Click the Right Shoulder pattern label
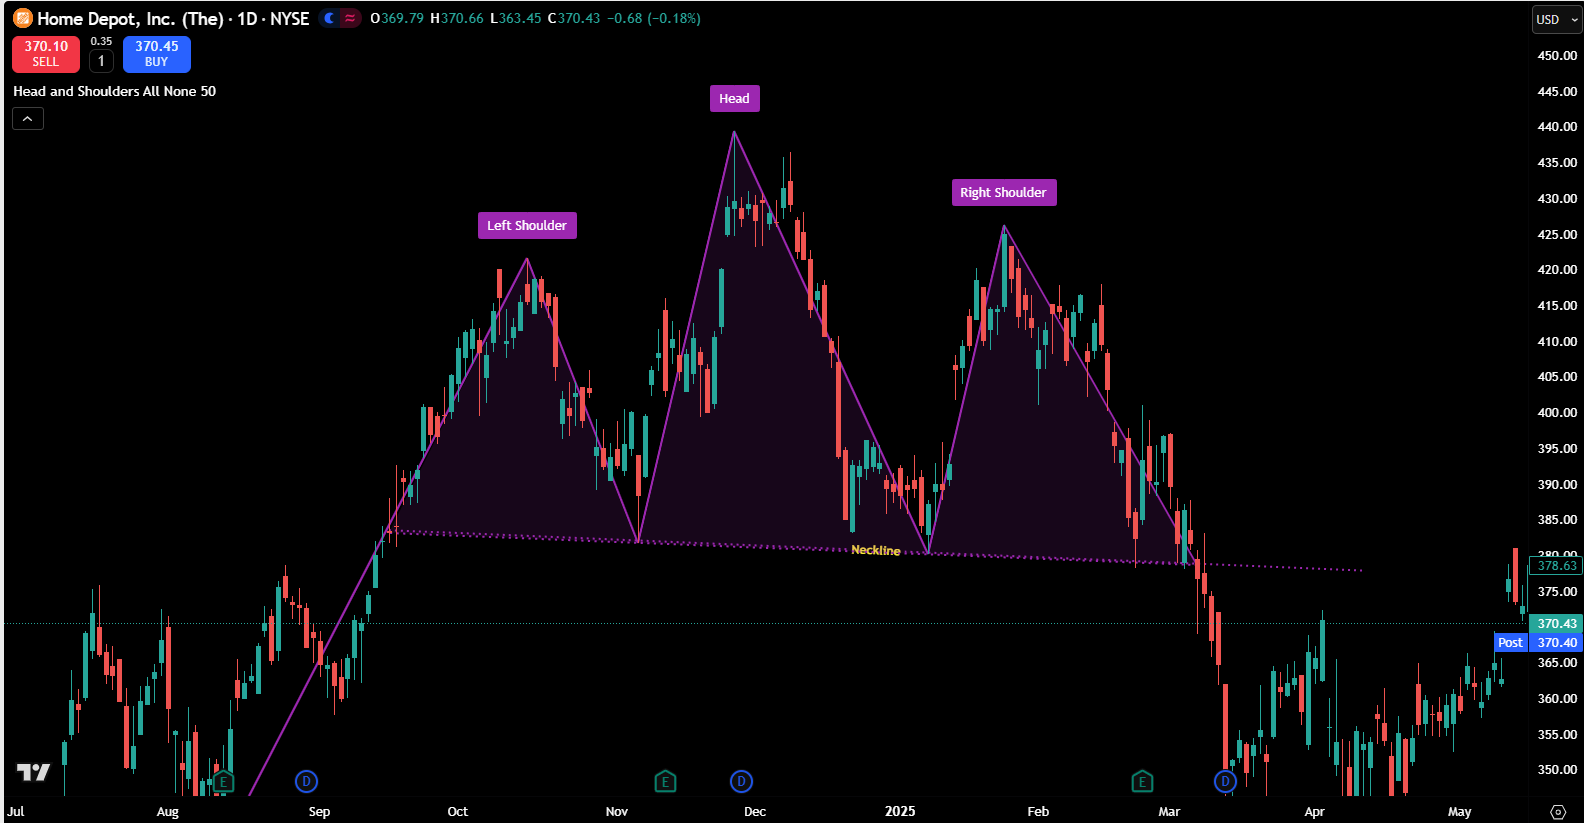The width and height of the screenshot is (1584, 823). pos(1003,192)
